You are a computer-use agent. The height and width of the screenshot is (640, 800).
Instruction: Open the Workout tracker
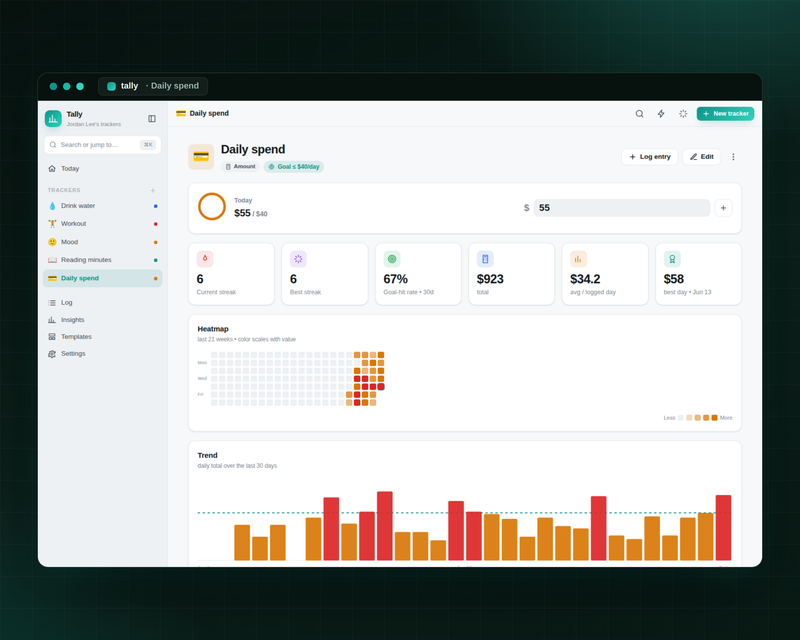pyautogui.click(x=103, y=224)
